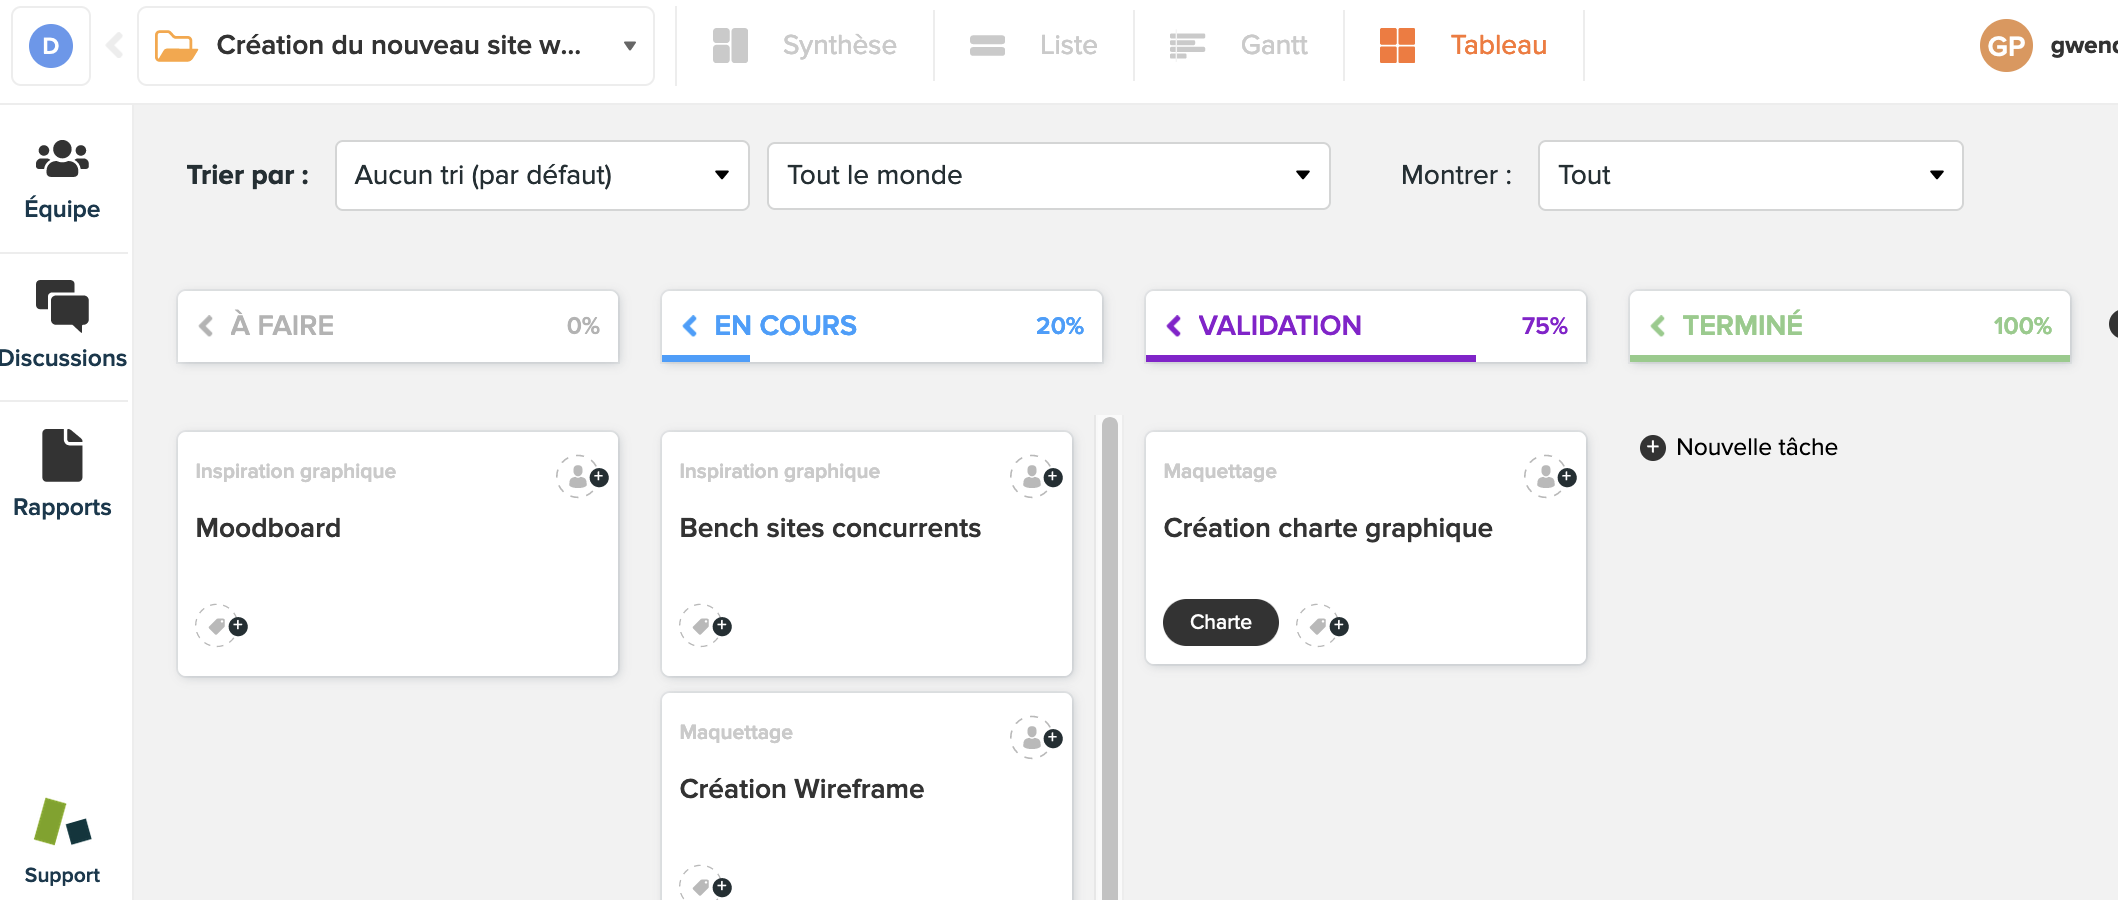Click the Charte tag label

(1220, 622)
